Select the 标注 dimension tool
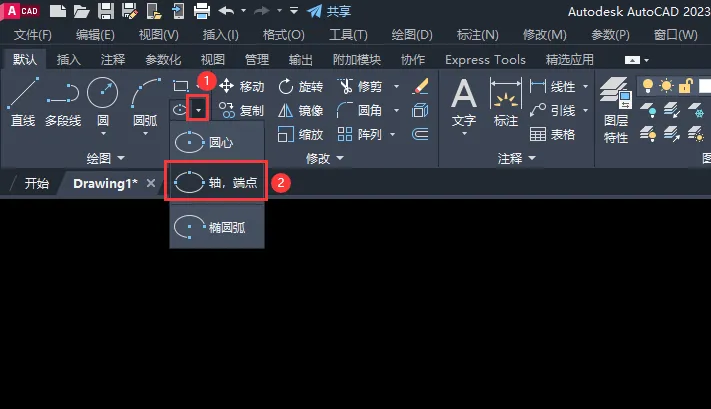Image resolution: width=711 pixels, height=409 pixels. point(506,102)
